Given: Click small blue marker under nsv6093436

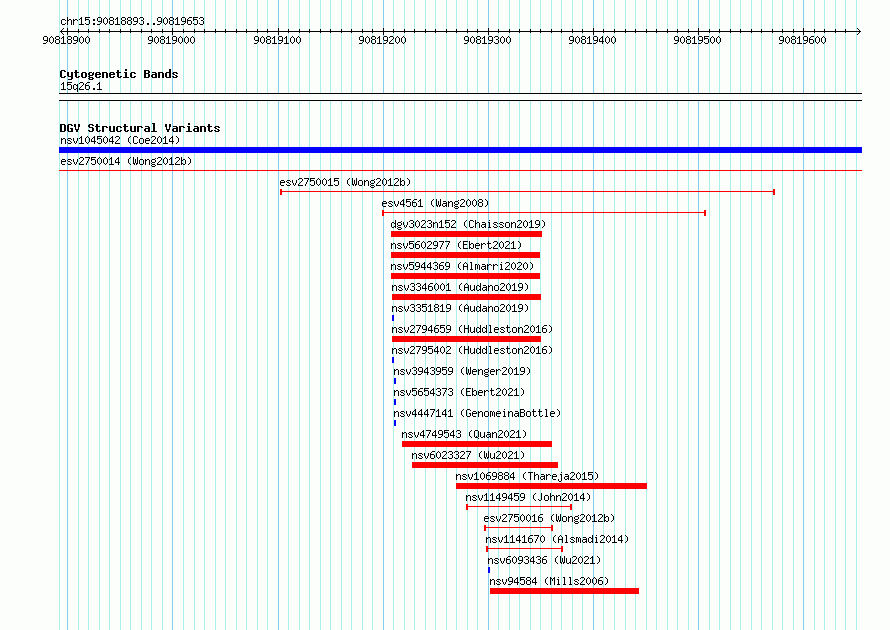Looking at the screenshot, I should pos(489,570).
